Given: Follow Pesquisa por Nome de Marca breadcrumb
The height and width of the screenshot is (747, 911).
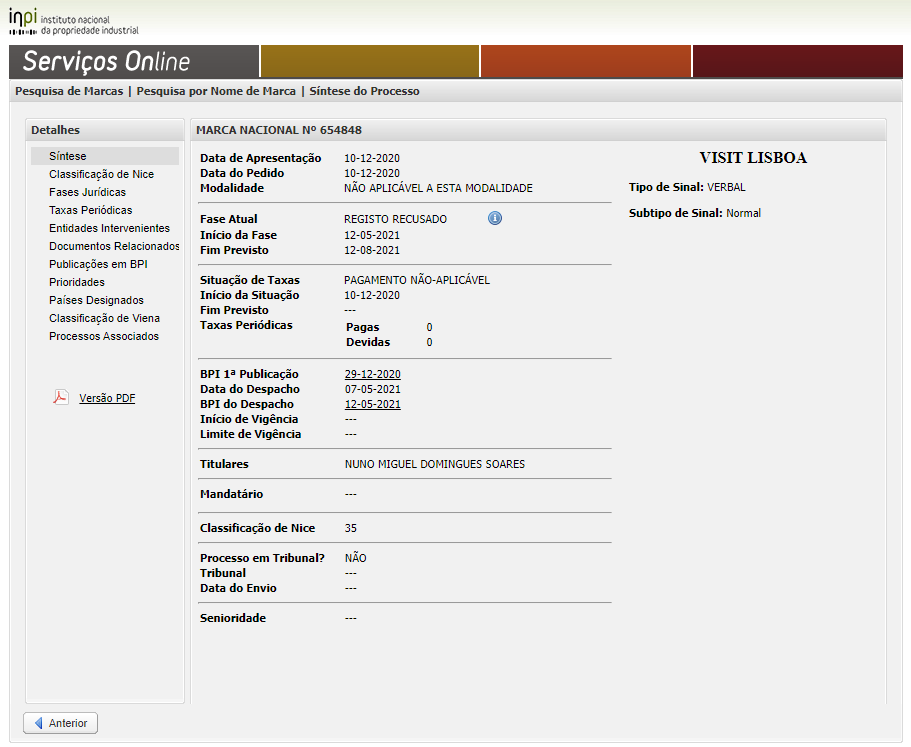Looking at the screenshot, I should 216,91.
